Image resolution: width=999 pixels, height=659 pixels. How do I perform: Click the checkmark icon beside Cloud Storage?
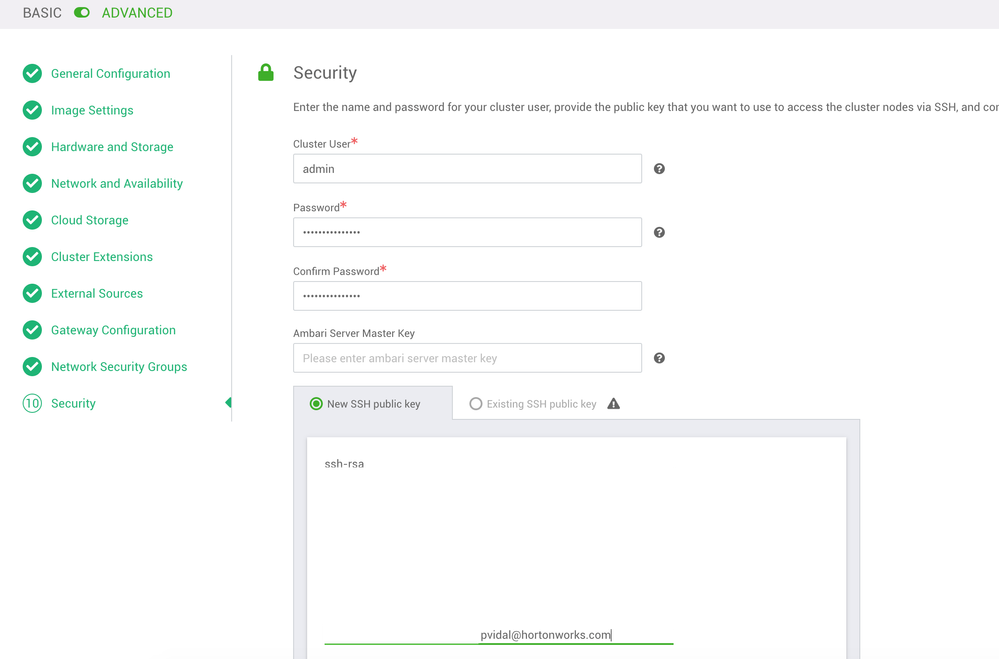pyautogui.click(x=31, y=220)
